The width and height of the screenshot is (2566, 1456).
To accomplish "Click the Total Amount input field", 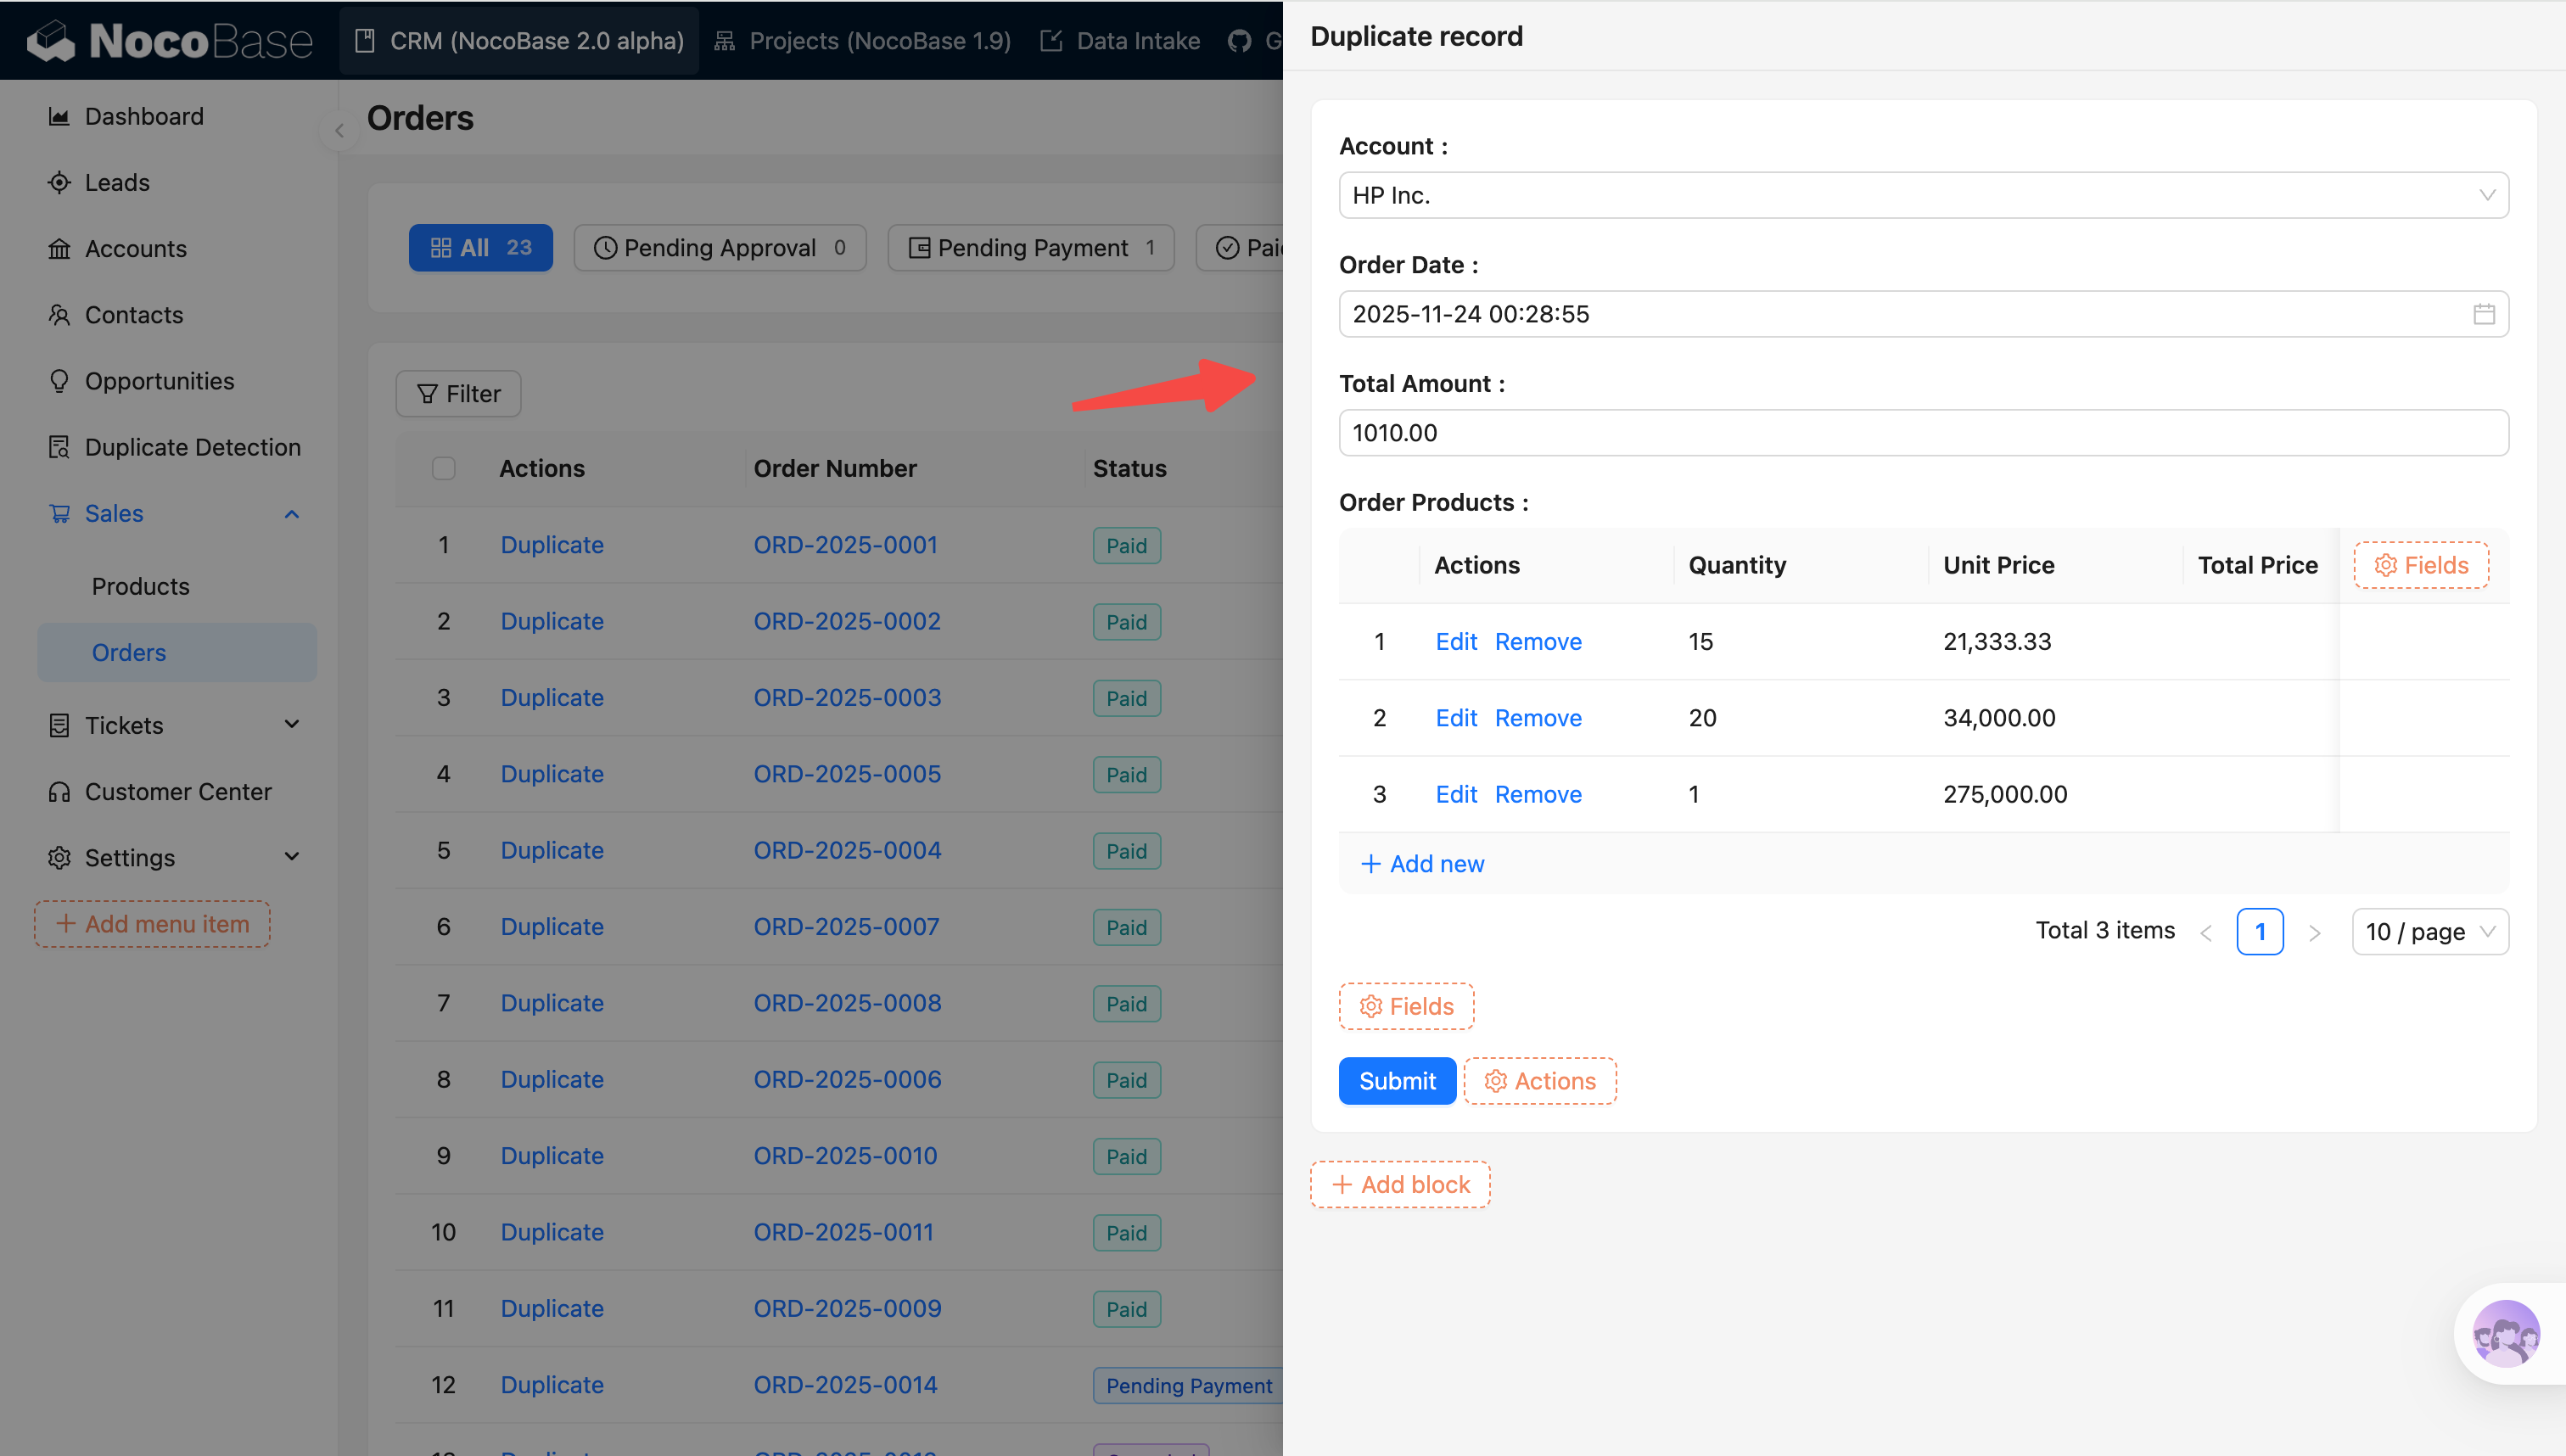I will pos(1922,433).
